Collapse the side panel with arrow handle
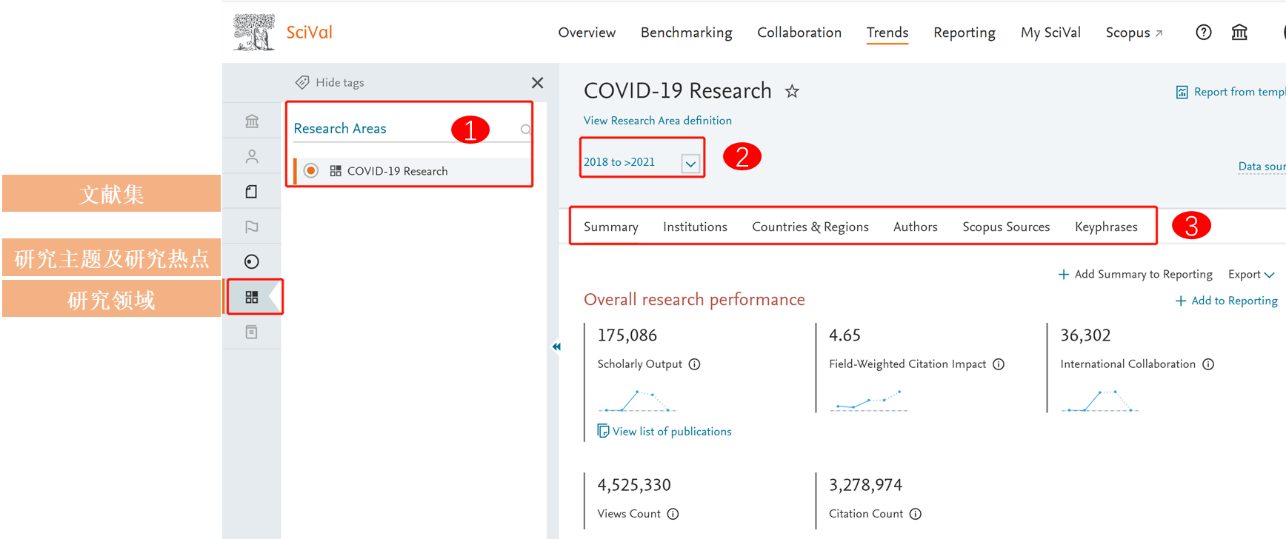This screenshot has height=539, width=1286. click(556, 347)
